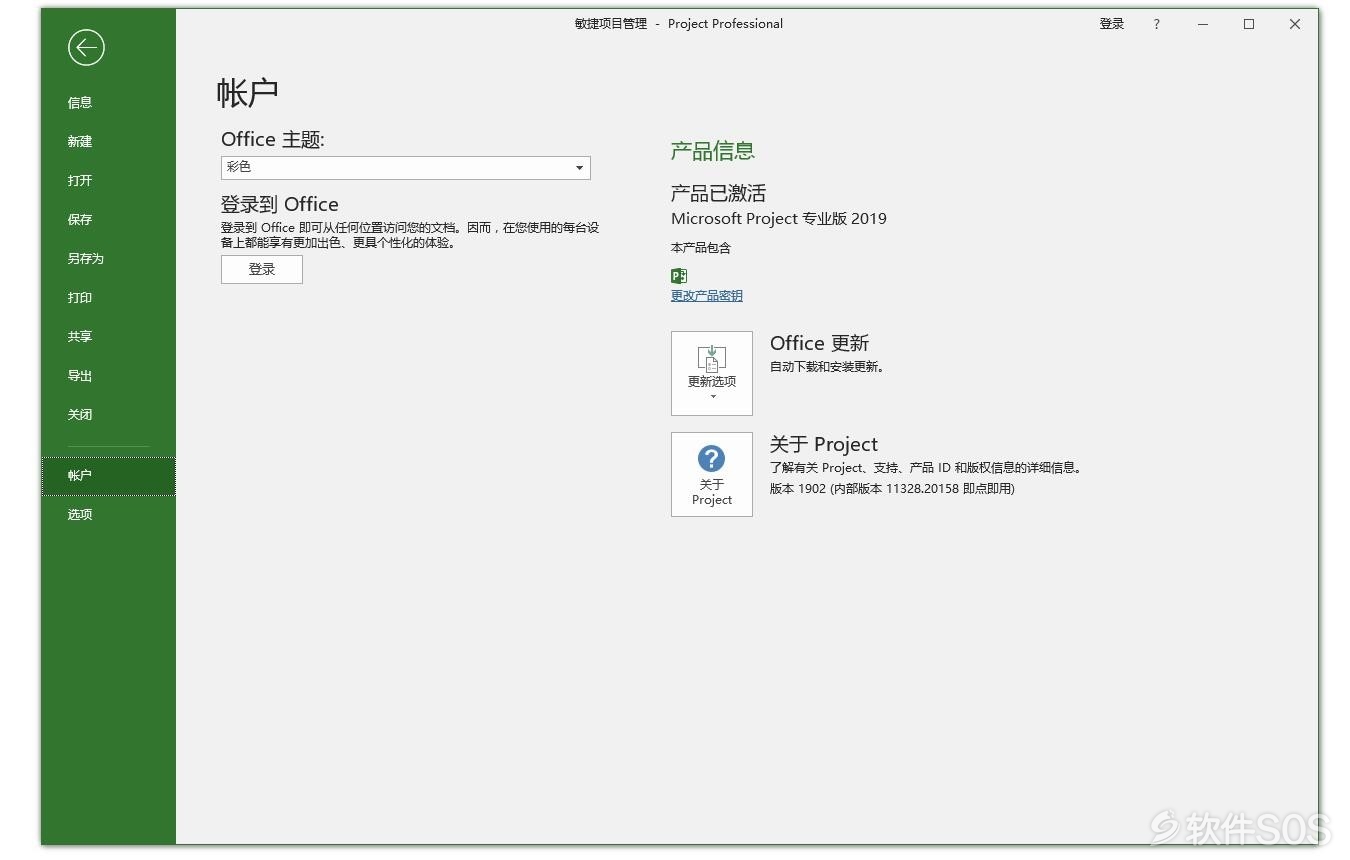Click 保存 in the sidebar

108,219
